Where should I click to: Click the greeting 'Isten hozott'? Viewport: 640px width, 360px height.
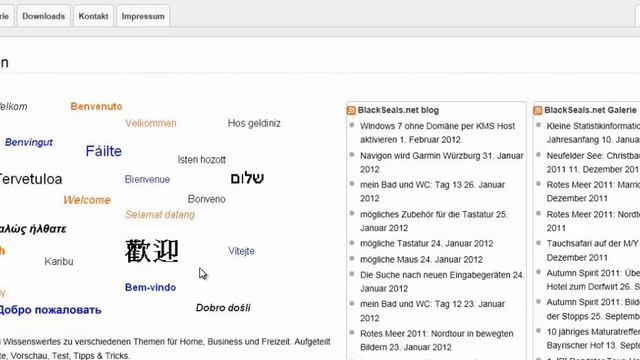202,160
